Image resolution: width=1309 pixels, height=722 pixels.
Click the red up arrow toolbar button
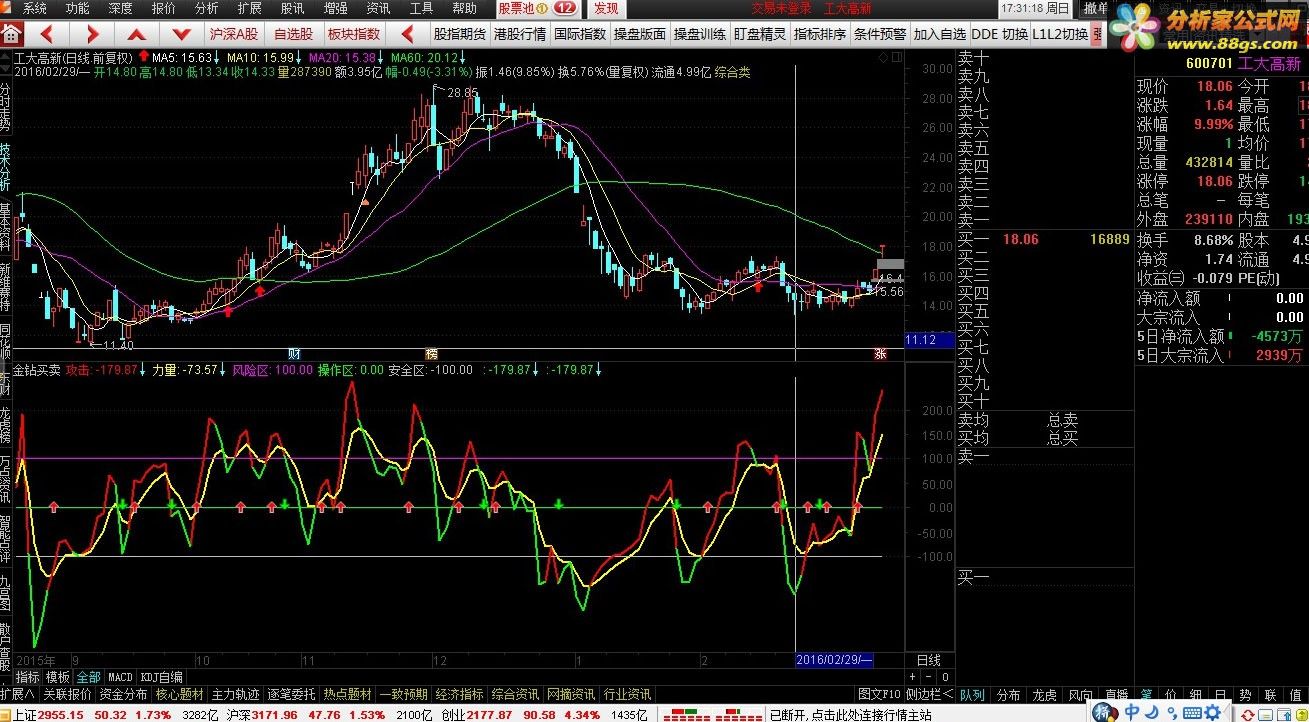point(136,34)
